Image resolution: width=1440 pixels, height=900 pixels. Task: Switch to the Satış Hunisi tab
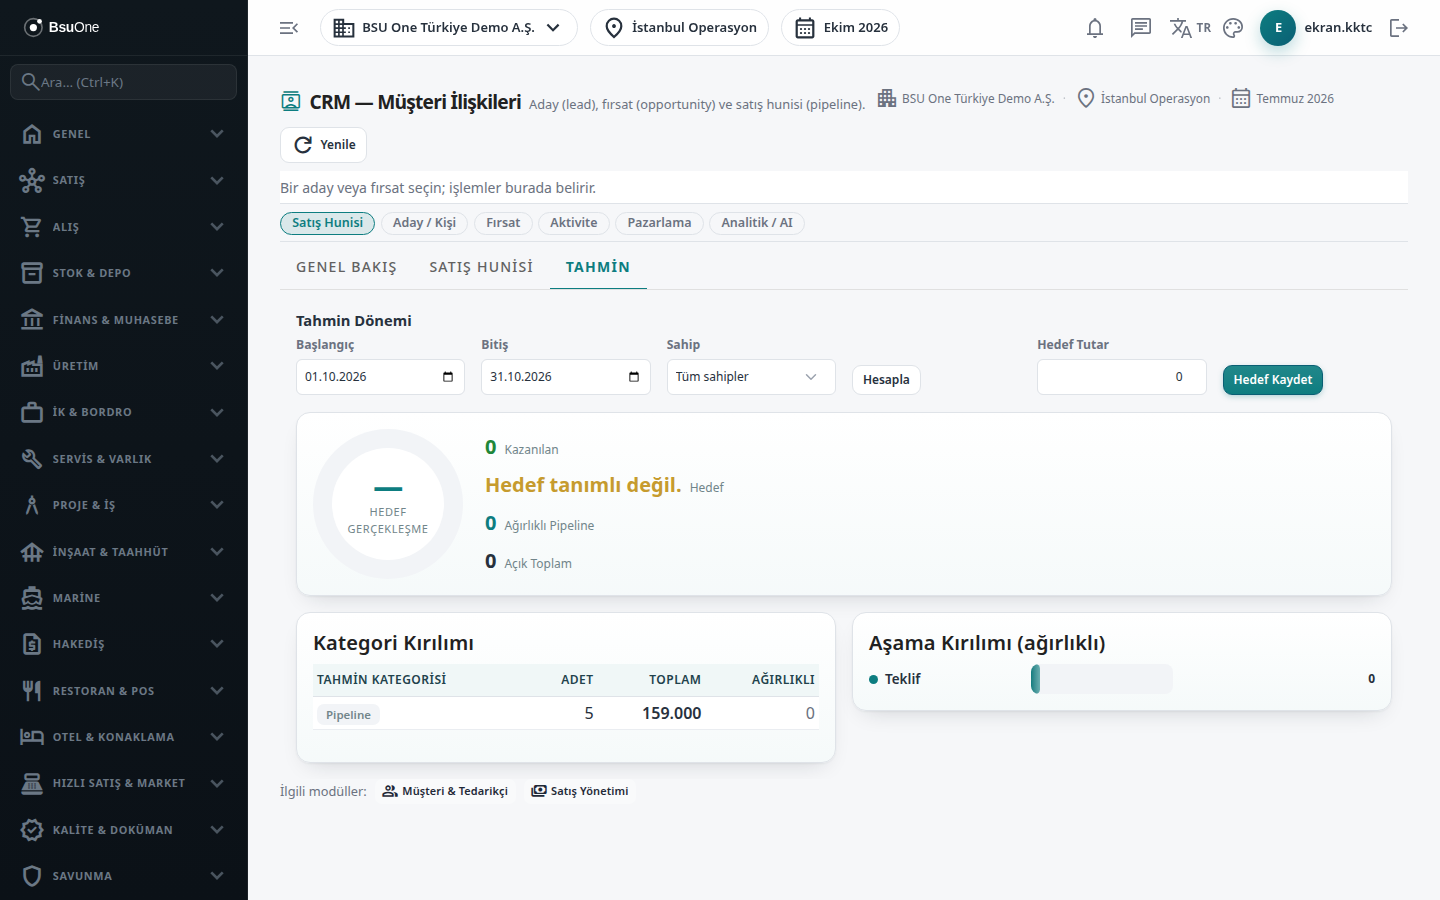[x=481, y=267]
